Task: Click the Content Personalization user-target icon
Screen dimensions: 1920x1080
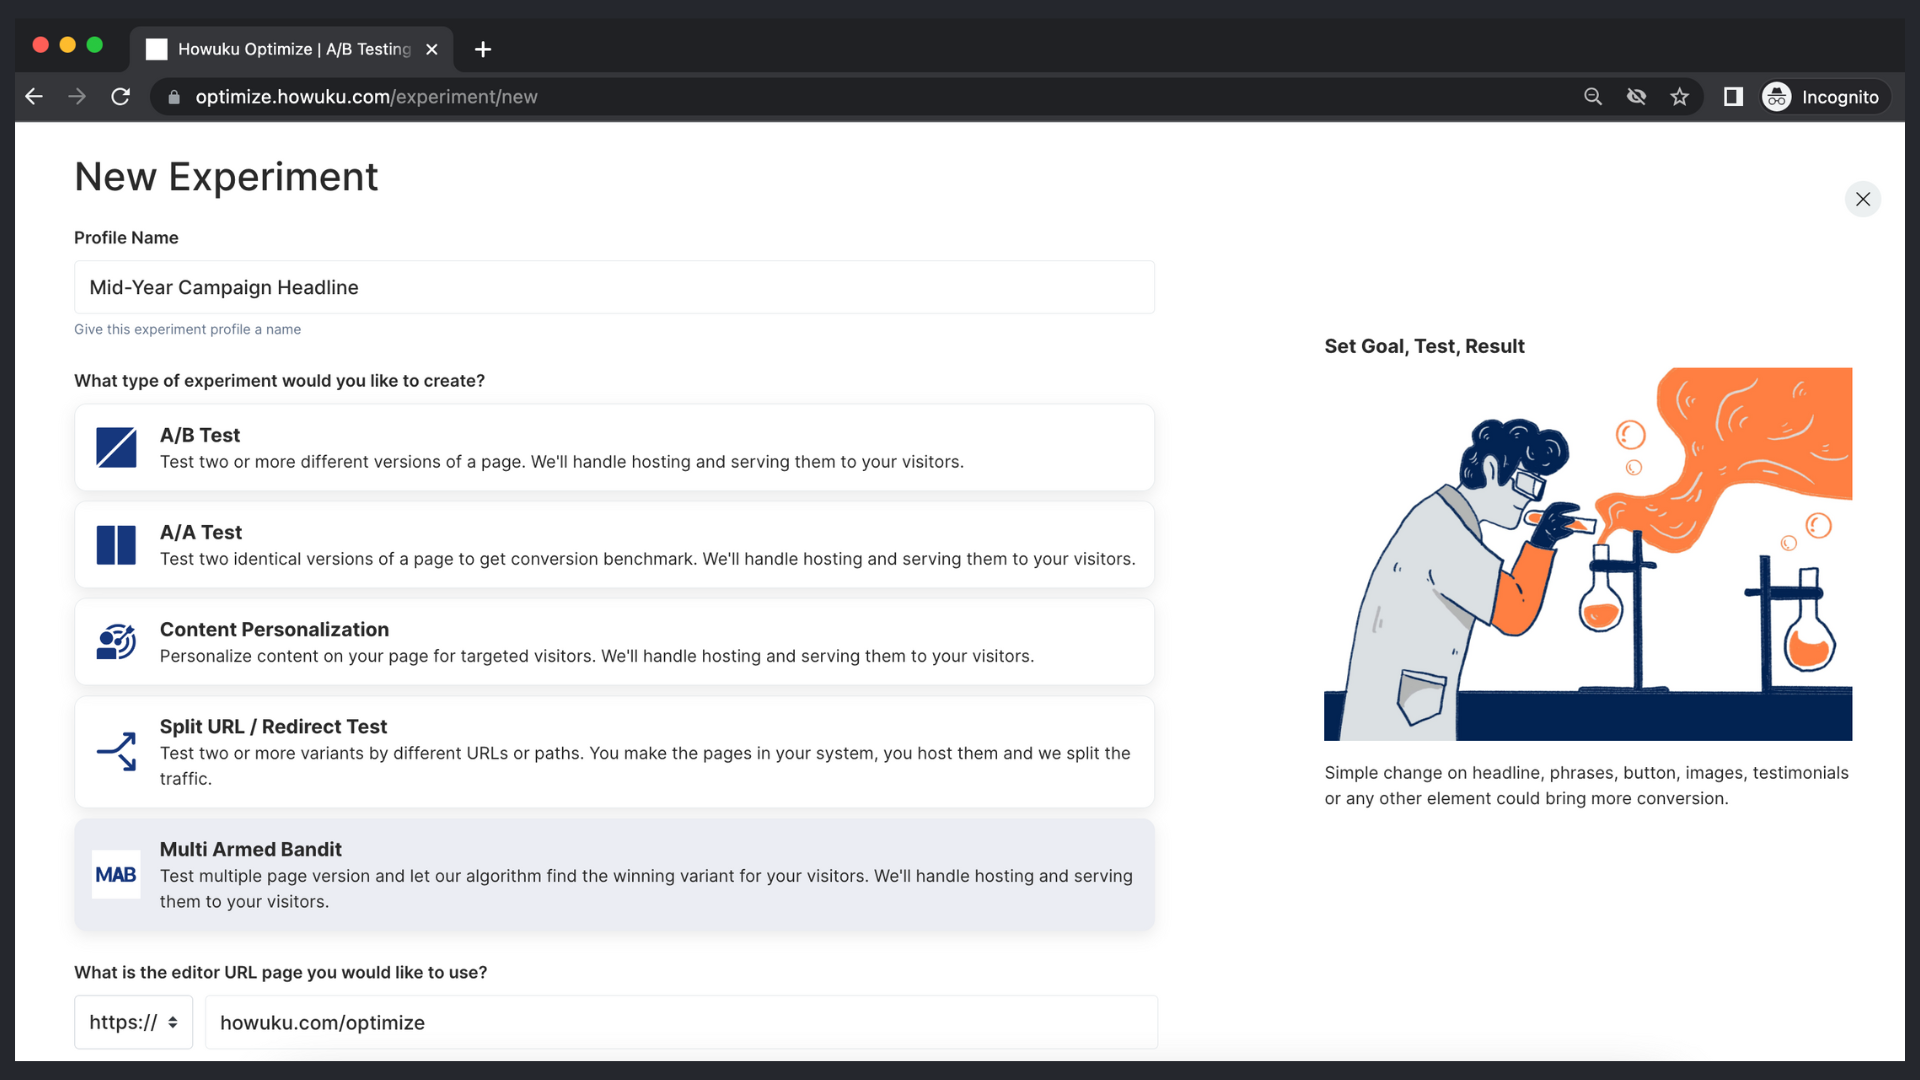Action: [x=116, y=642]
